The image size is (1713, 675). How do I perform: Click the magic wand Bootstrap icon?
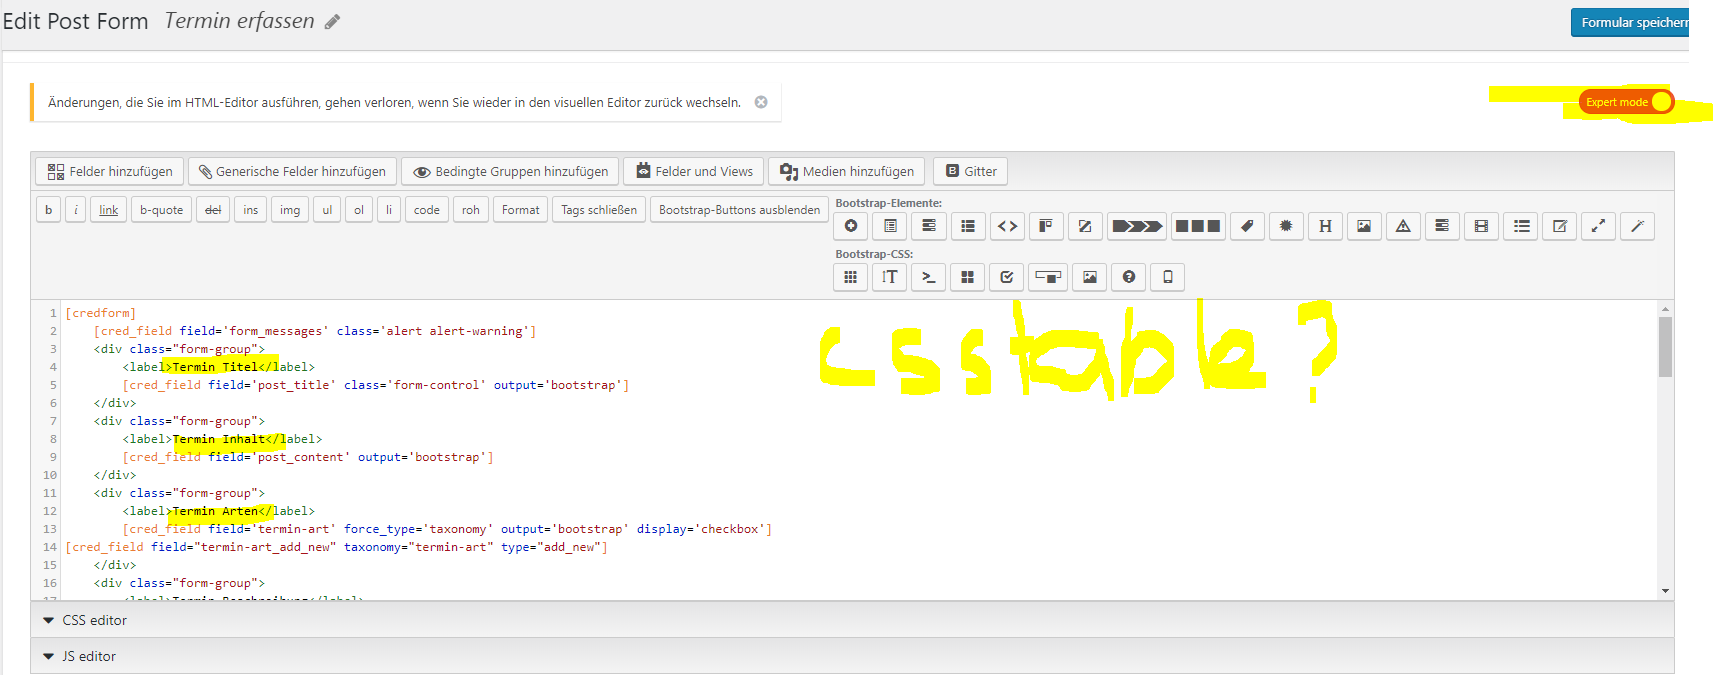[1637, 226]
